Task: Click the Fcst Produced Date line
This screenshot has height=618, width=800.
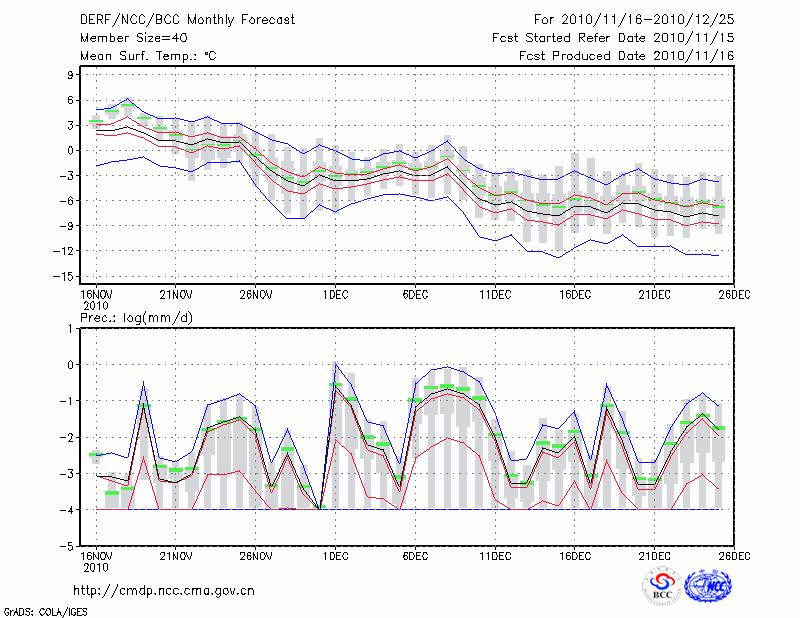Action: pyautogui.click(x=627, y=56)
